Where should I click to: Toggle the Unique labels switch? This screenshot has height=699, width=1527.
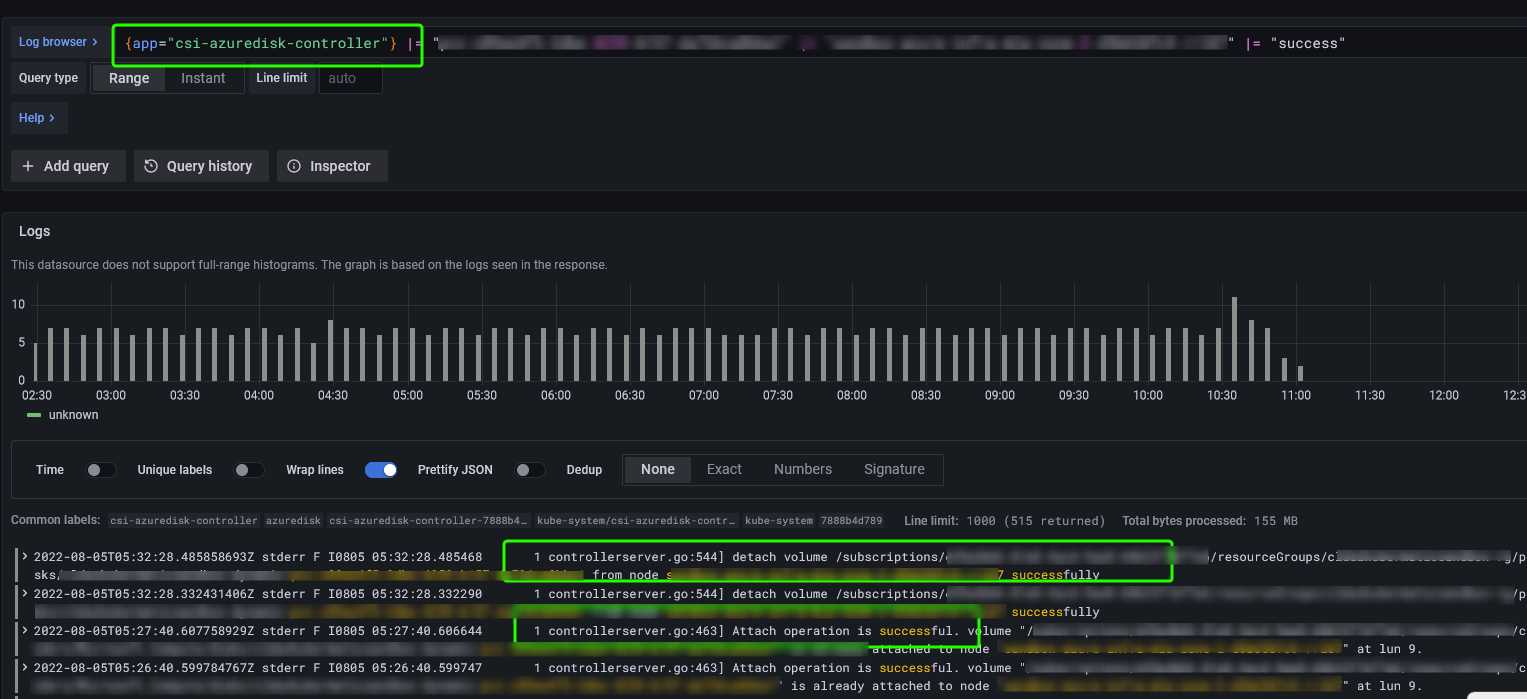[249, 470]
